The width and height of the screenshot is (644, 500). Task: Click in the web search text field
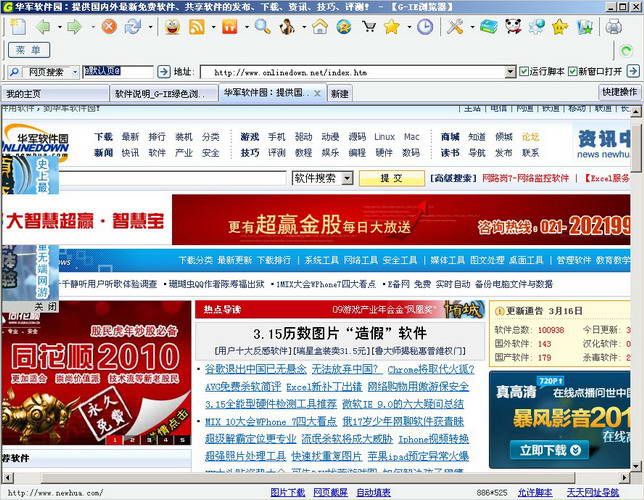(x=118, y=71)
